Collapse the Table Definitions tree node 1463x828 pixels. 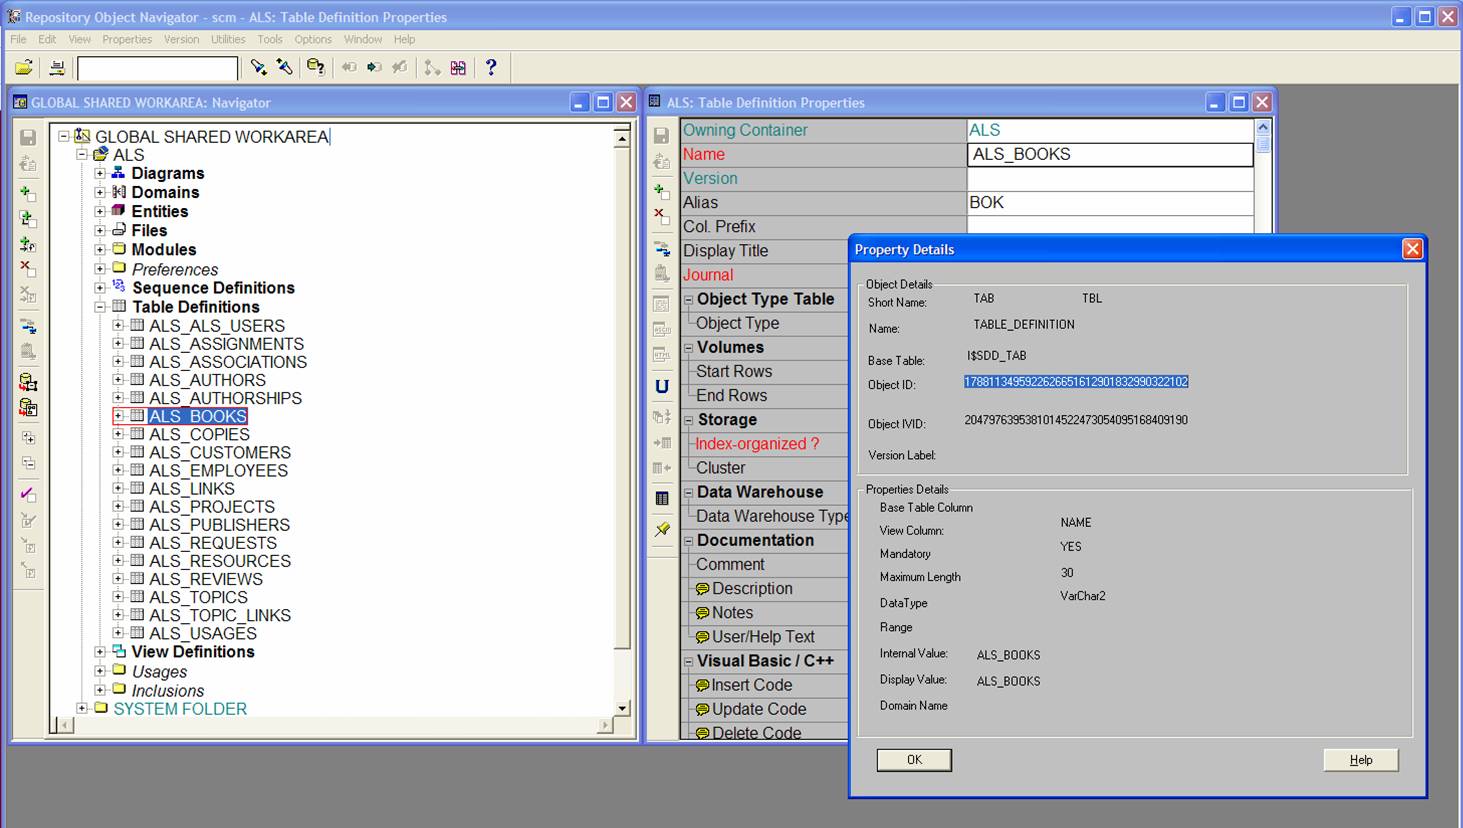pos(98,306)
